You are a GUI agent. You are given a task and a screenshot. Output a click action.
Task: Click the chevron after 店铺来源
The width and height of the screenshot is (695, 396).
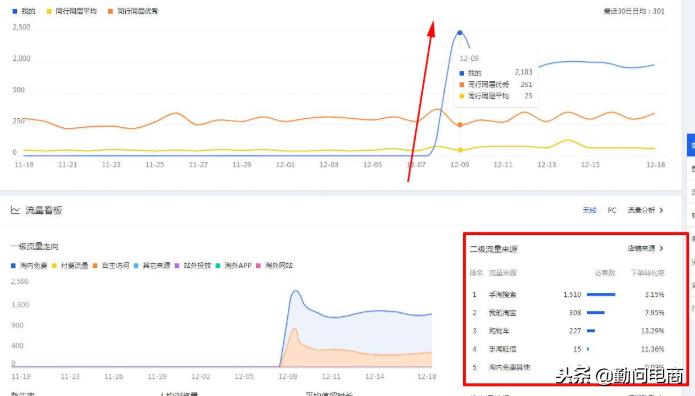[661, 248]
